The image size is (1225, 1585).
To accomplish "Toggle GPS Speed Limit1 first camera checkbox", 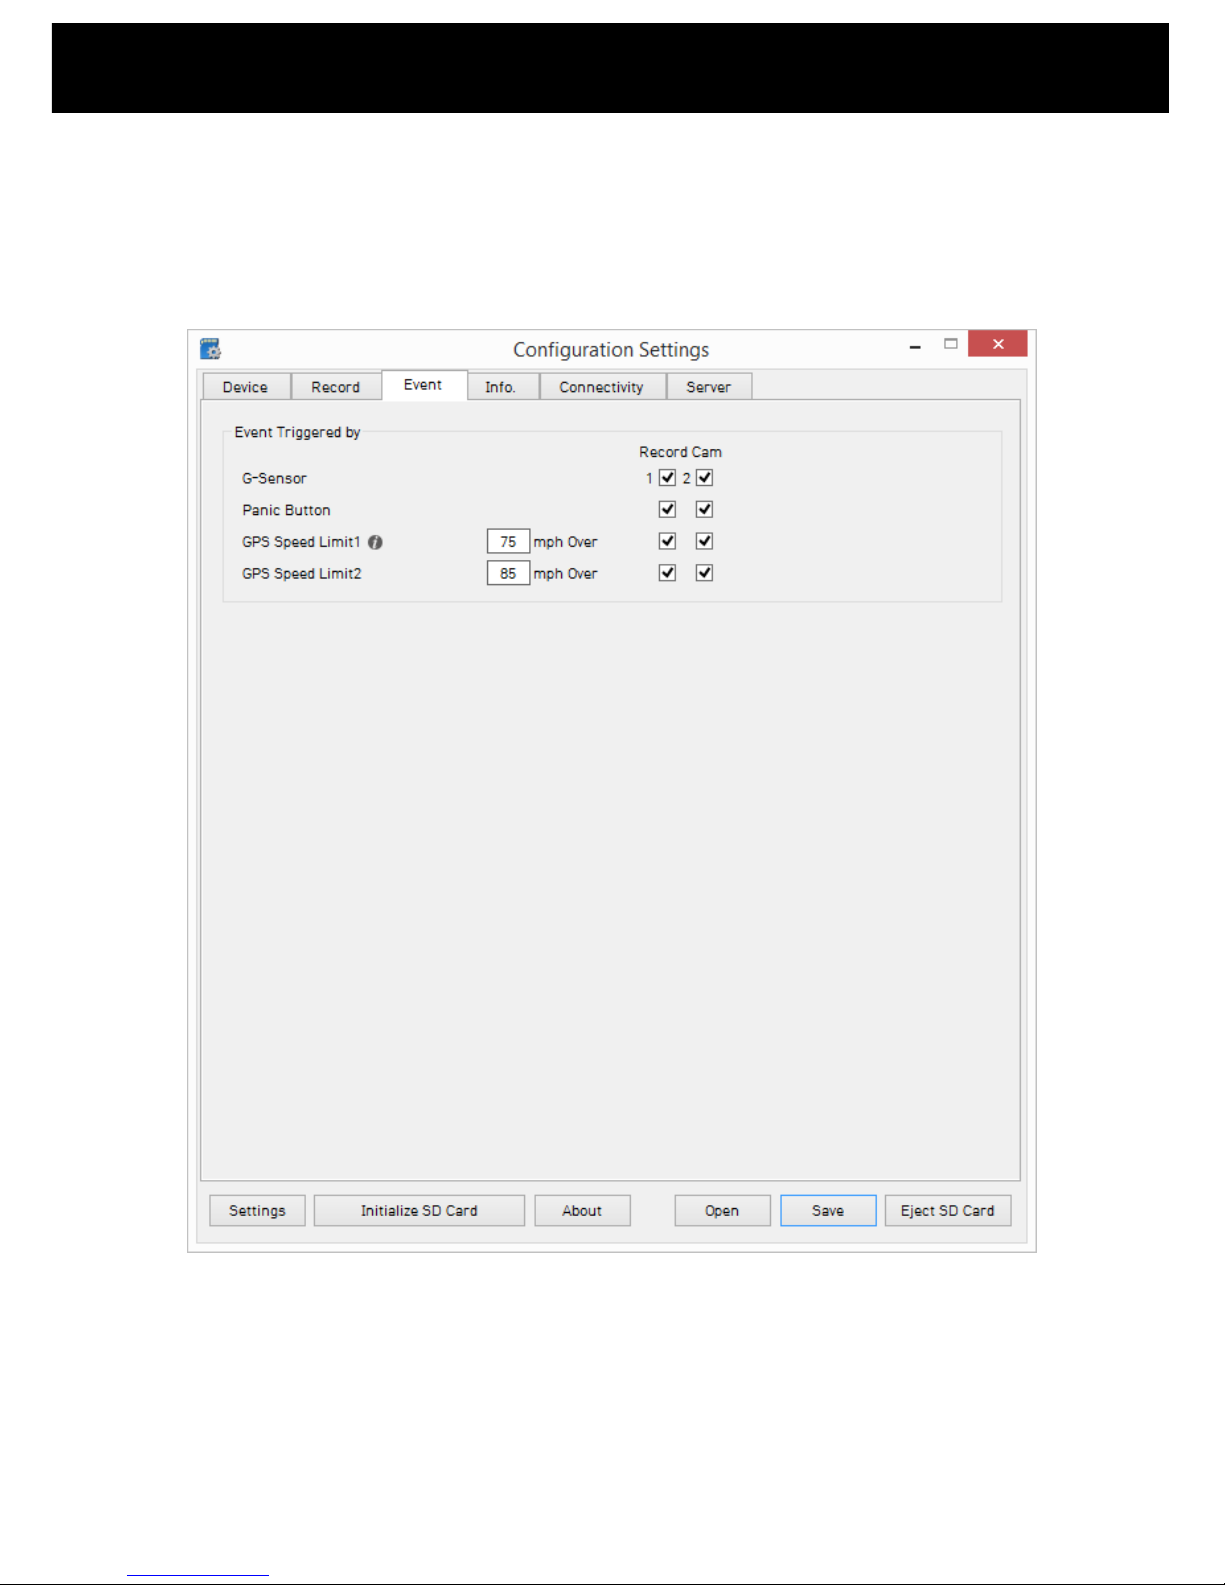I will (x=667, y=541).
